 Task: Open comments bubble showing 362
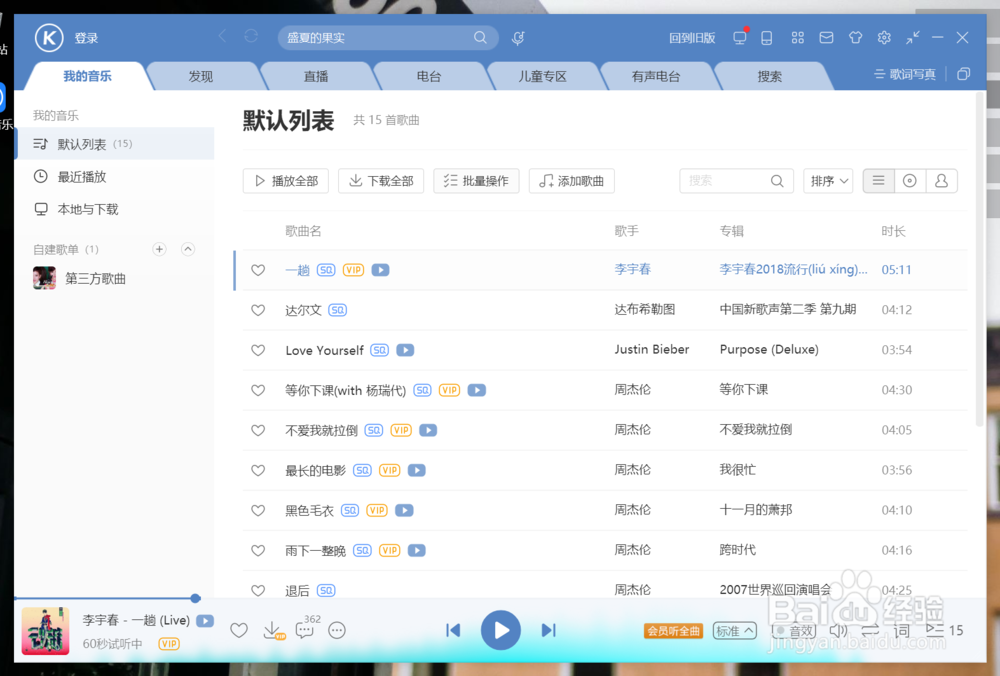306,629
